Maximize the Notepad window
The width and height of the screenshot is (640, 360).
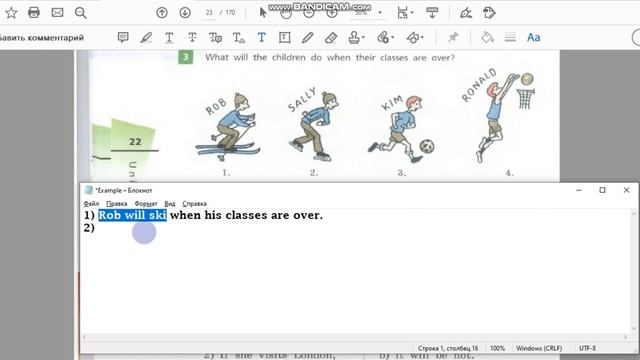click(x=602, y=190)
